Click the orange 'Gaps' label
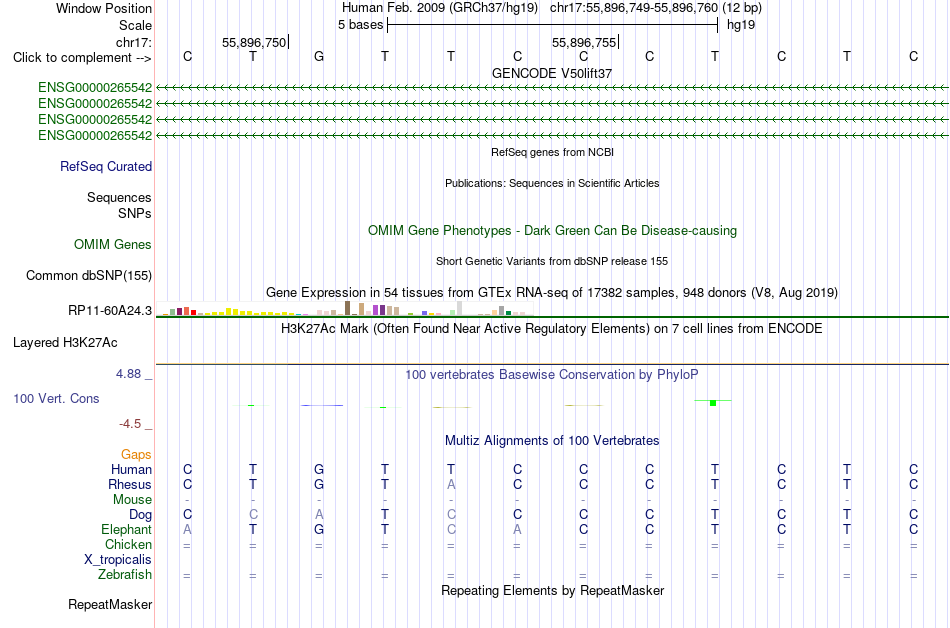The image size is (950, 628). tap(136, 454)
